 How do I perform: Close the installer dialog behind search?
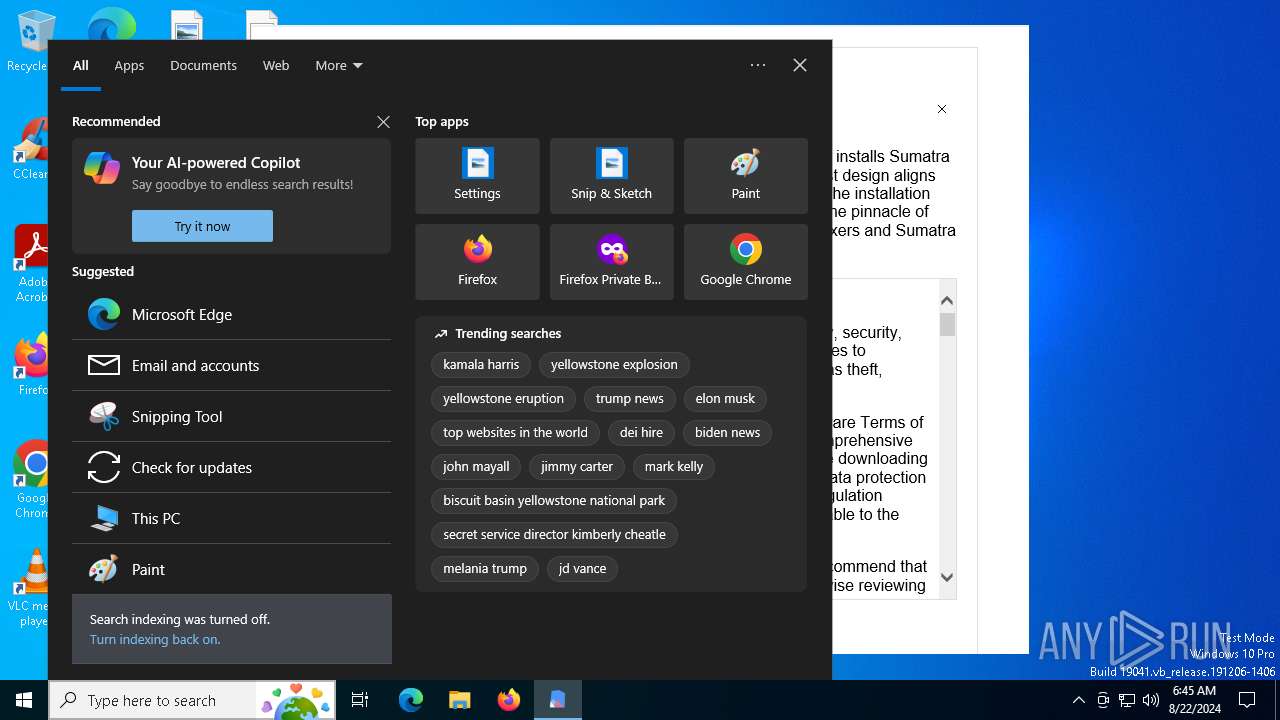941,109
